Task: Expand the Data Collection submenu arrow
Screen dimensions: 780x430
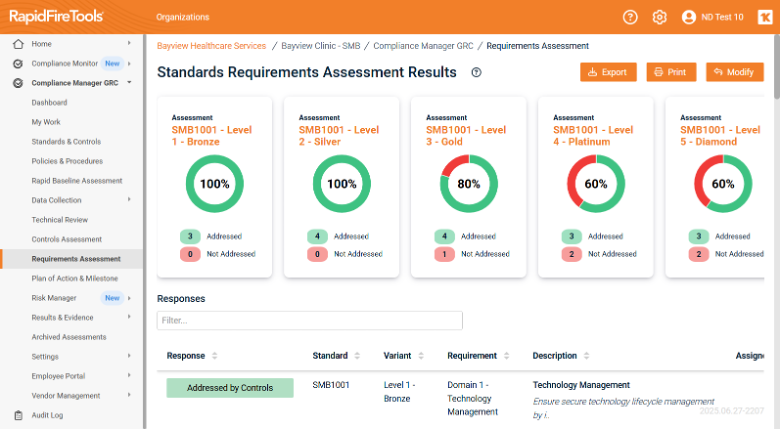Action: [x=129, y=200]
